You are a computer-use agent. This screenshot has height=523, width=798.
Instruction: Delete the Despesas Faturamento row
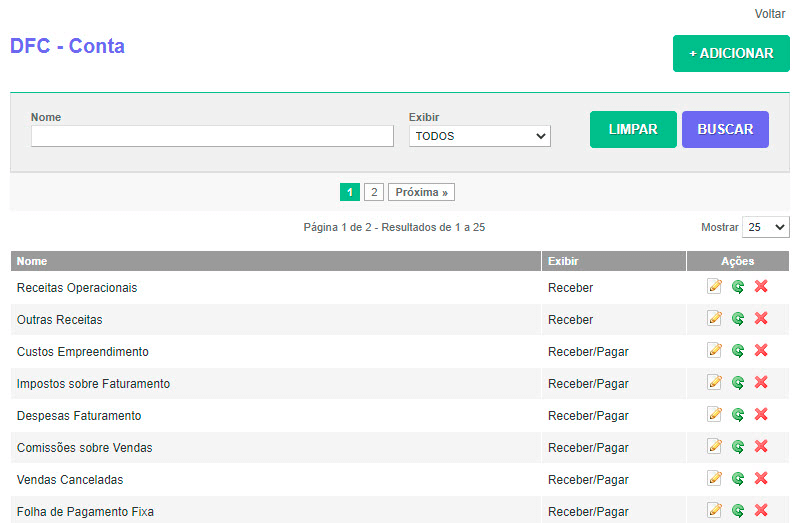761,415
